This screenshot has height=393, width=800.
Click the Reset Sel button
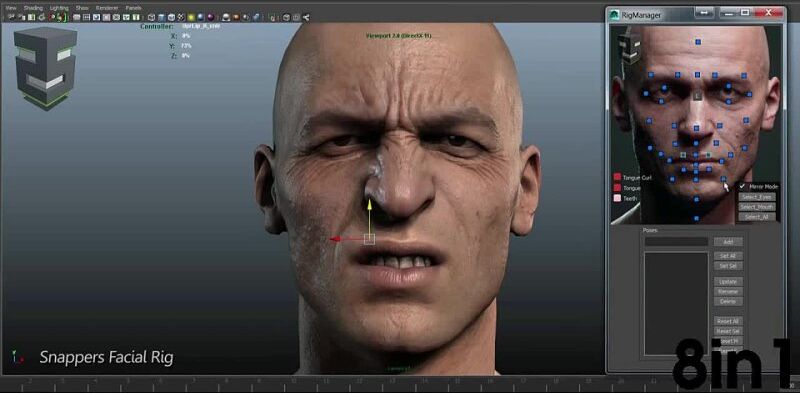tap(728, 331)
